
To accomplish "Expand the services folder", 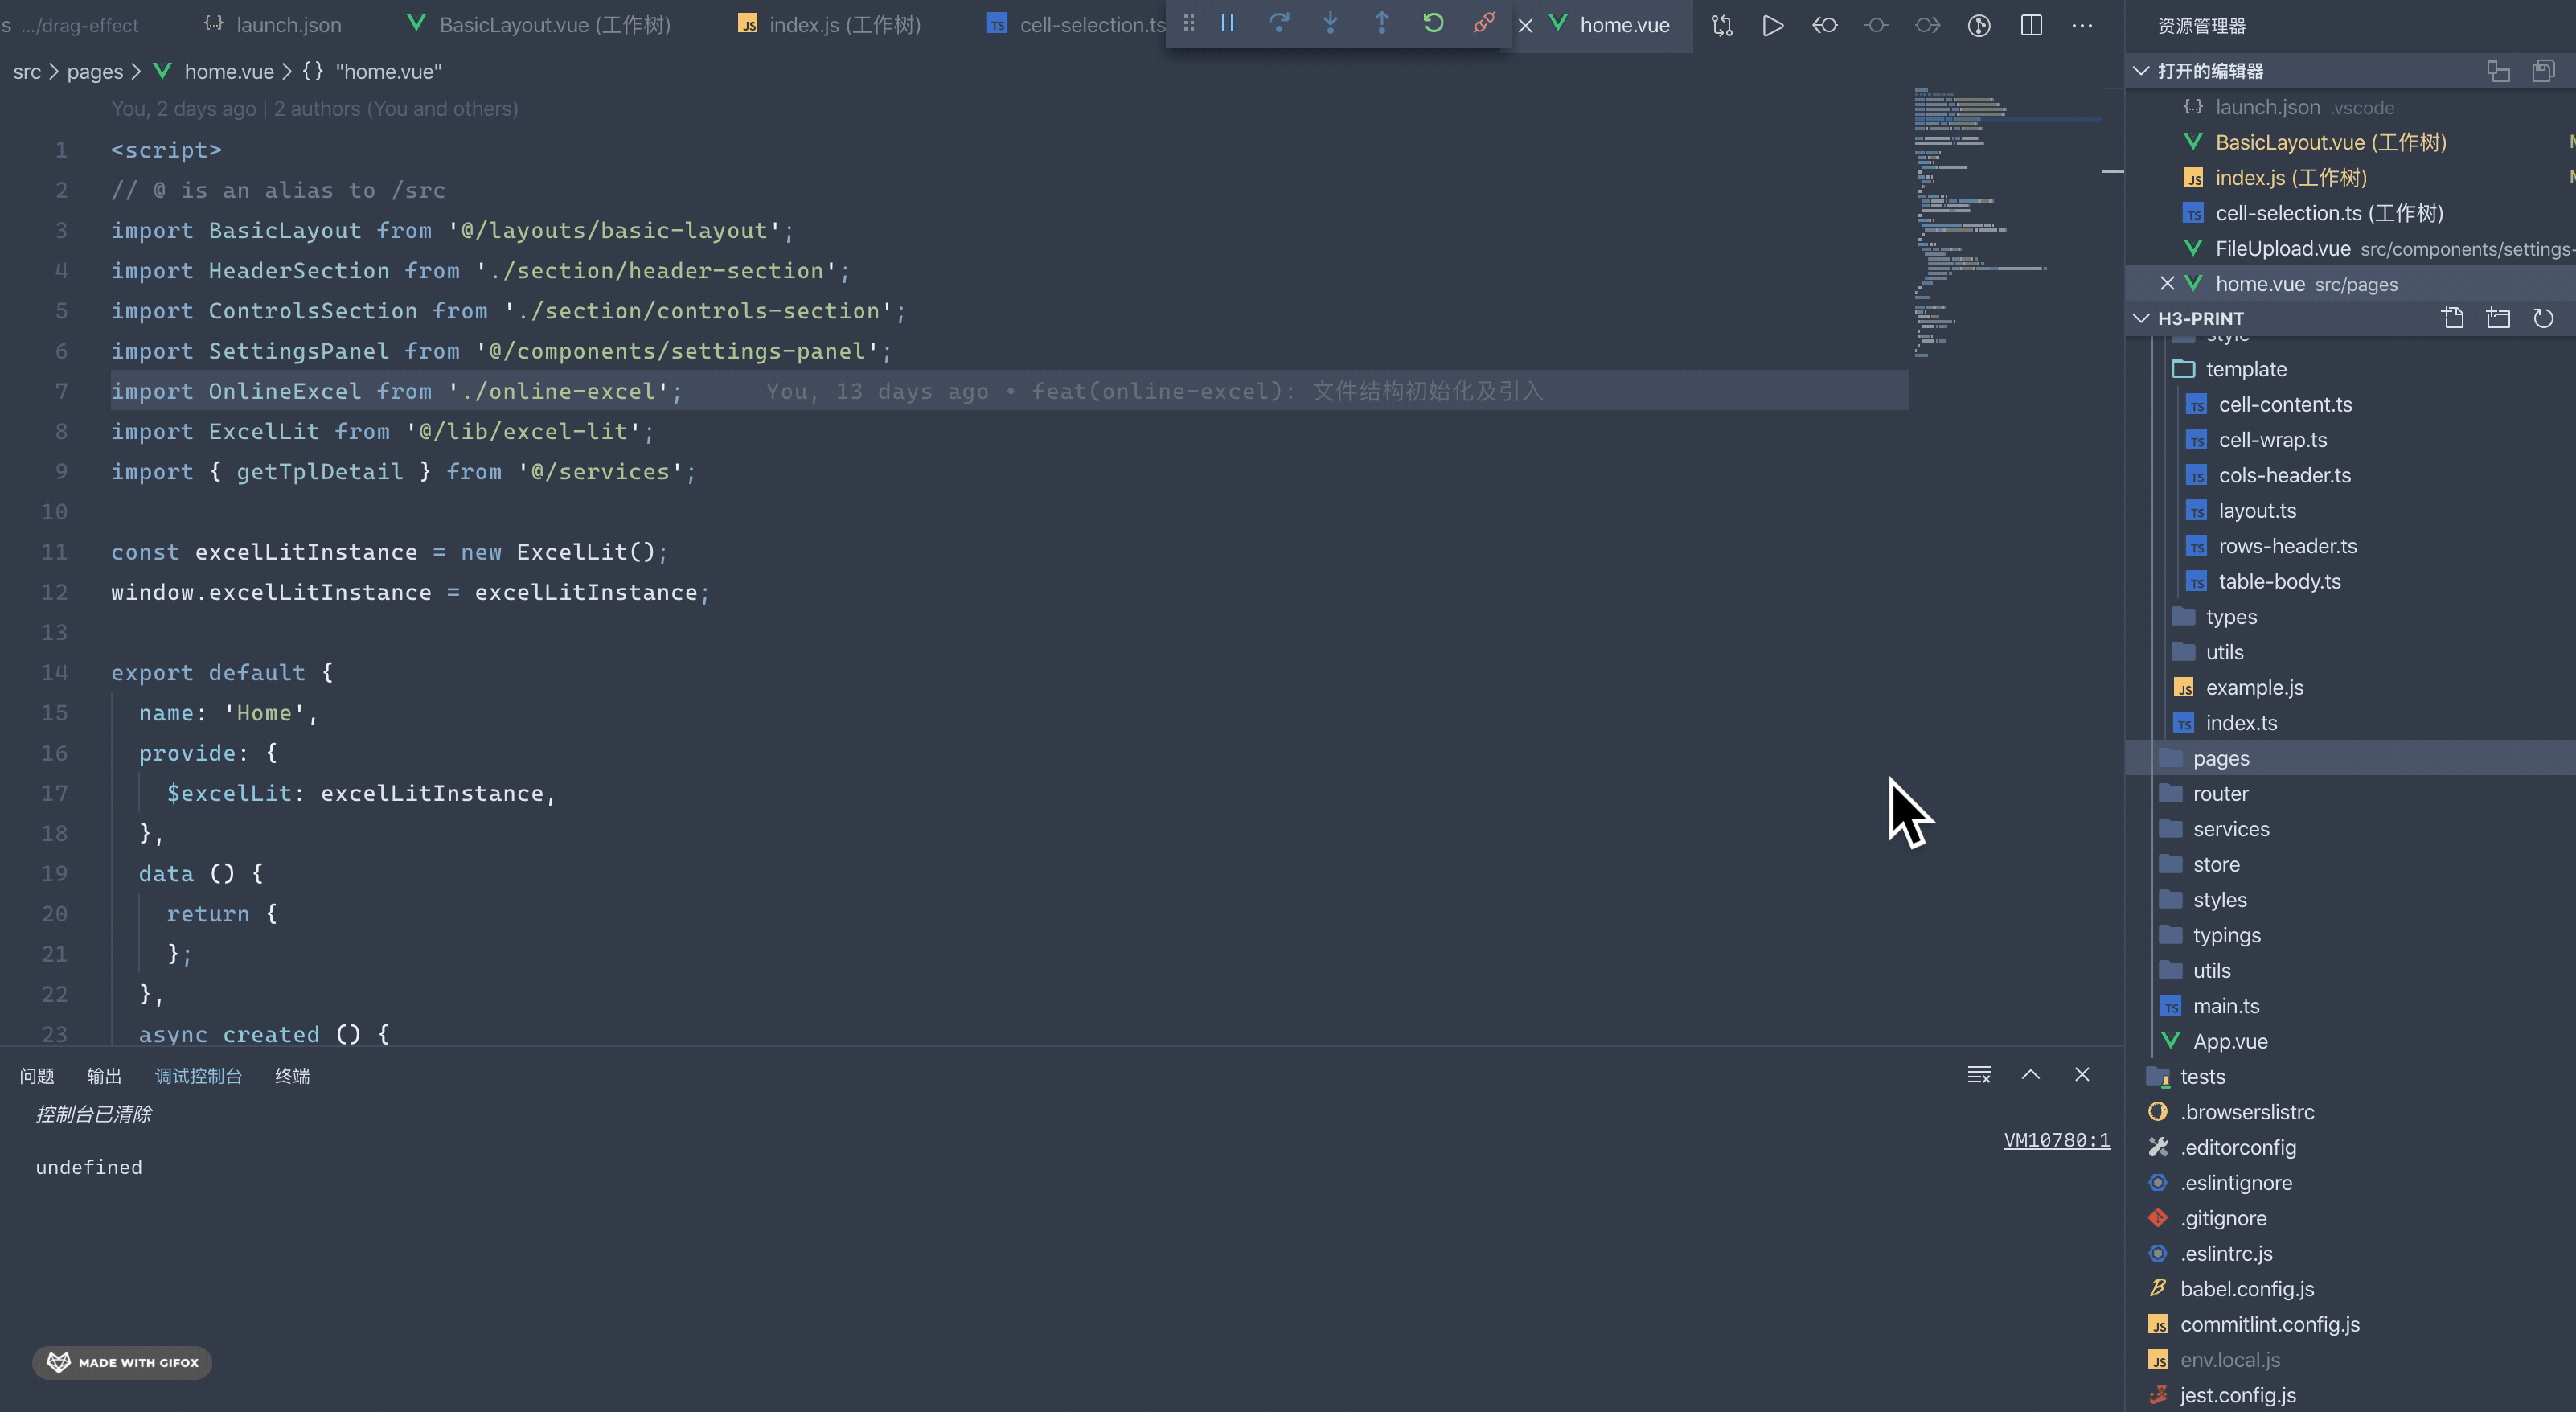I will pyautogui.click(x=2230, y=829).
